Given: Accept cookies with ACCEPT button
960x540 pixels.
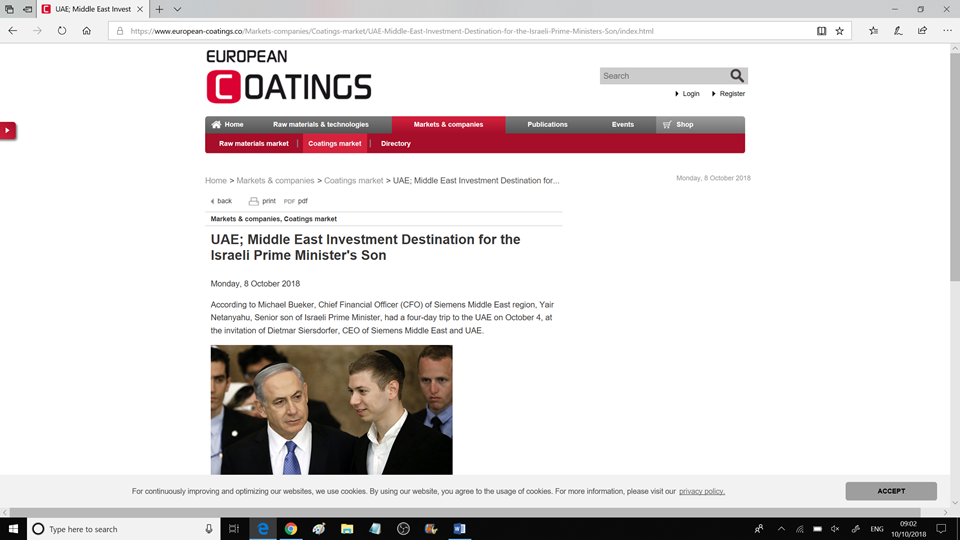Looking at the screenshot, I should pyautogui.click(x=891, y=491).
